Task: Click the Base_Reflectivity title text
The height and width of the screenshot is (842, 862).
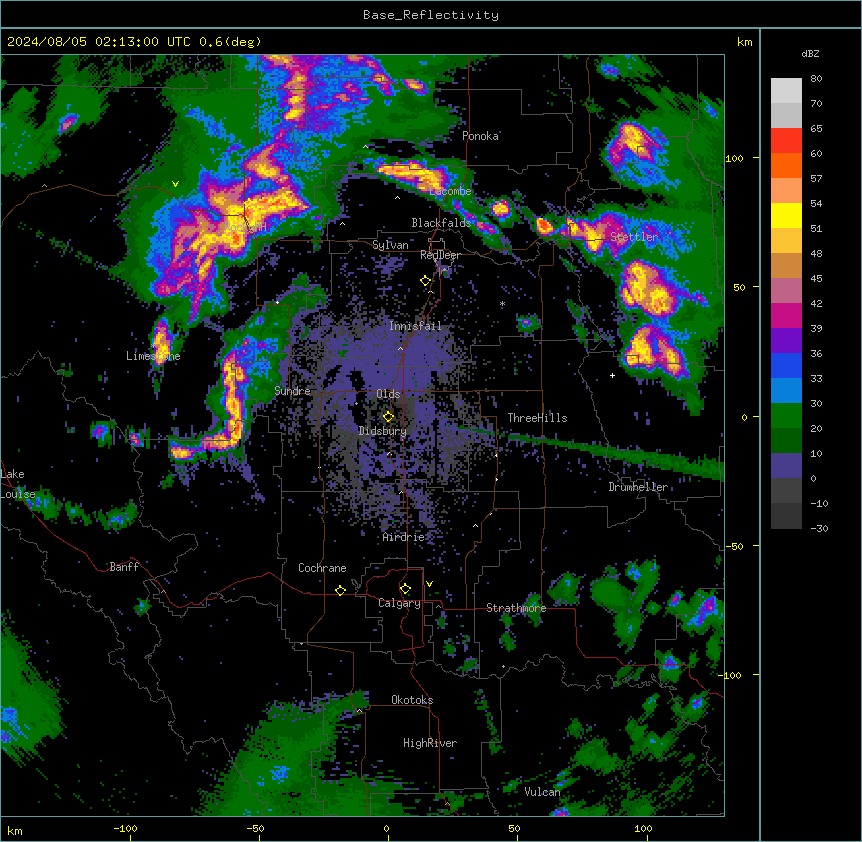Action: (431, 15)
